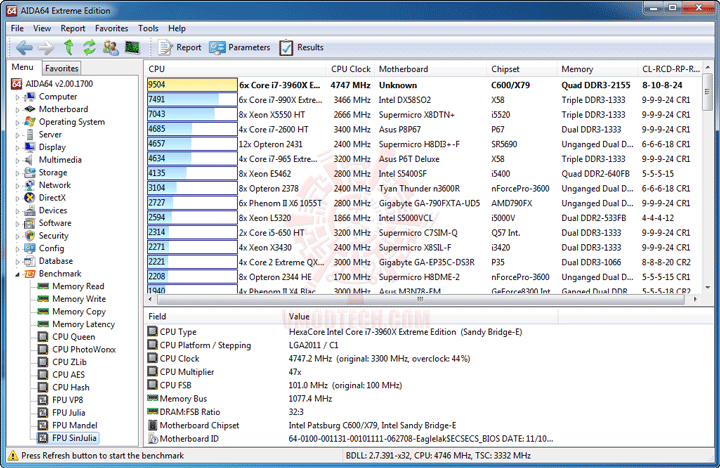Select Memory Copy benchmark

point(79,311)
